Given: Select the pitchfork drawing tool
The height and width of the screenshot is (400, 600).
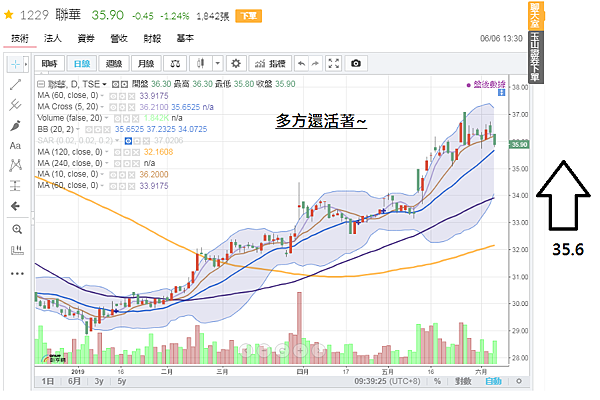Looking at the screenshot, I should 15,104.
